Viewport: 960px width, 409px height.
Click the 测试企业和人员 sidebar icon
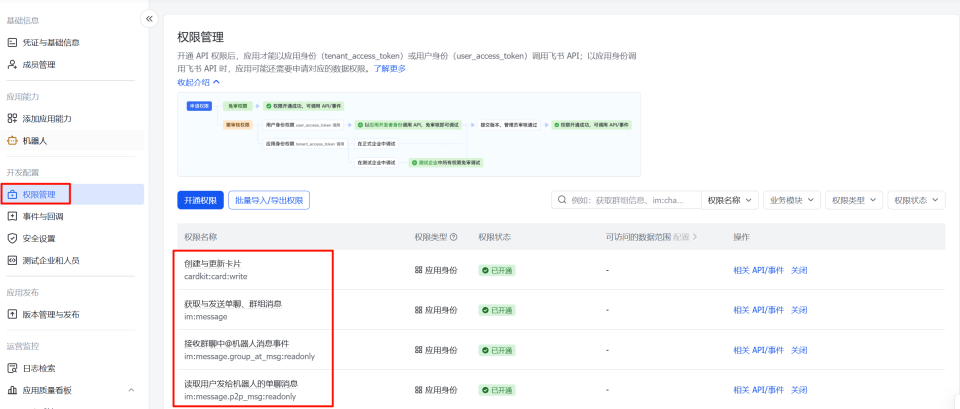coord(12,260)
